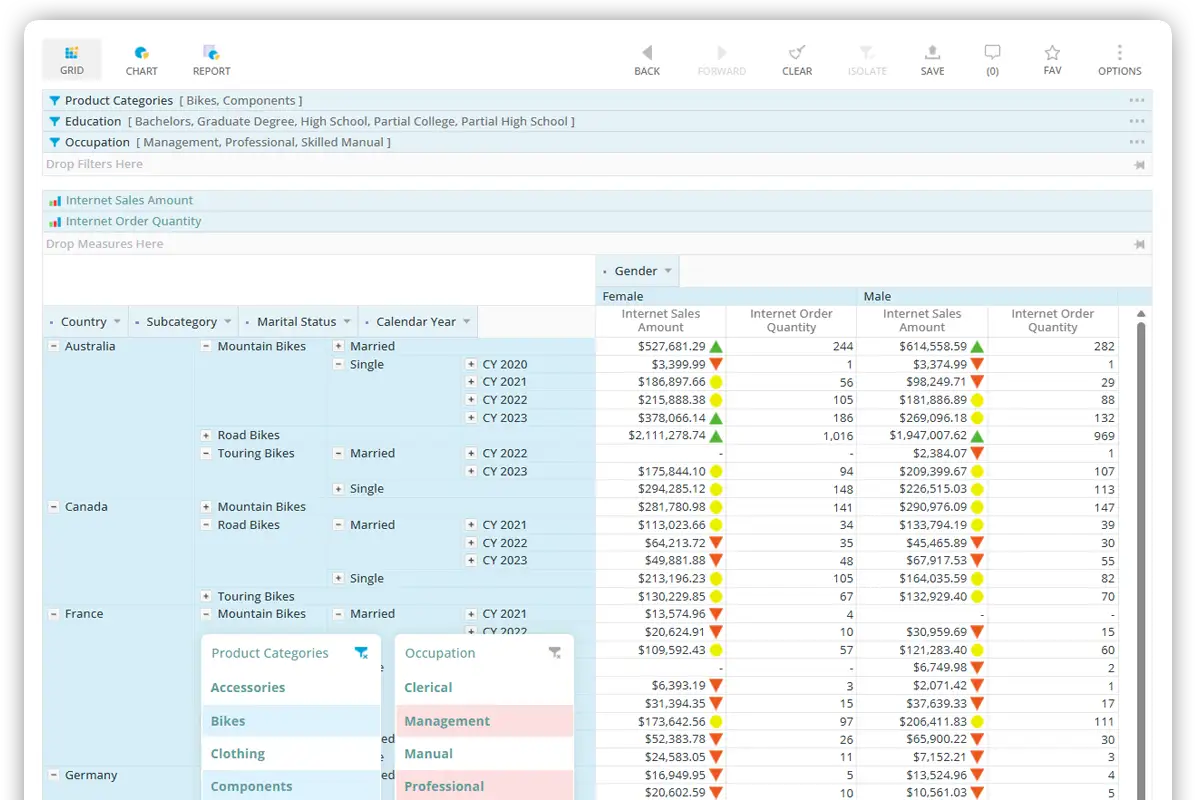
Task: Switch to the GRID view
Action: [x=71, y=60]
